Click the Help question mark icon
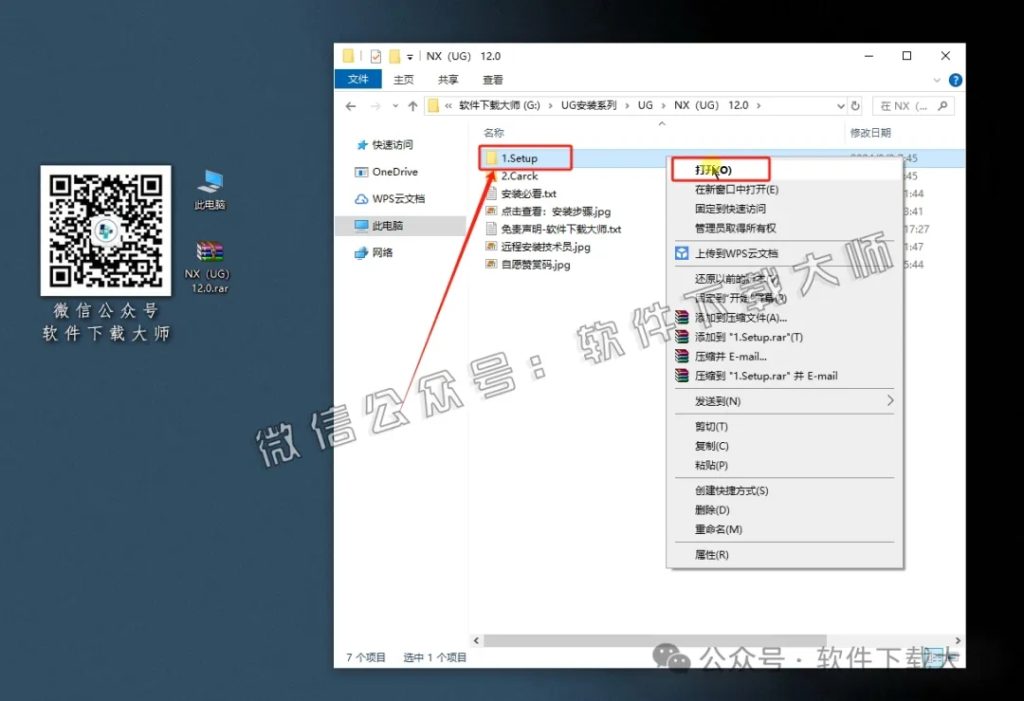 [x=957, y=80]
